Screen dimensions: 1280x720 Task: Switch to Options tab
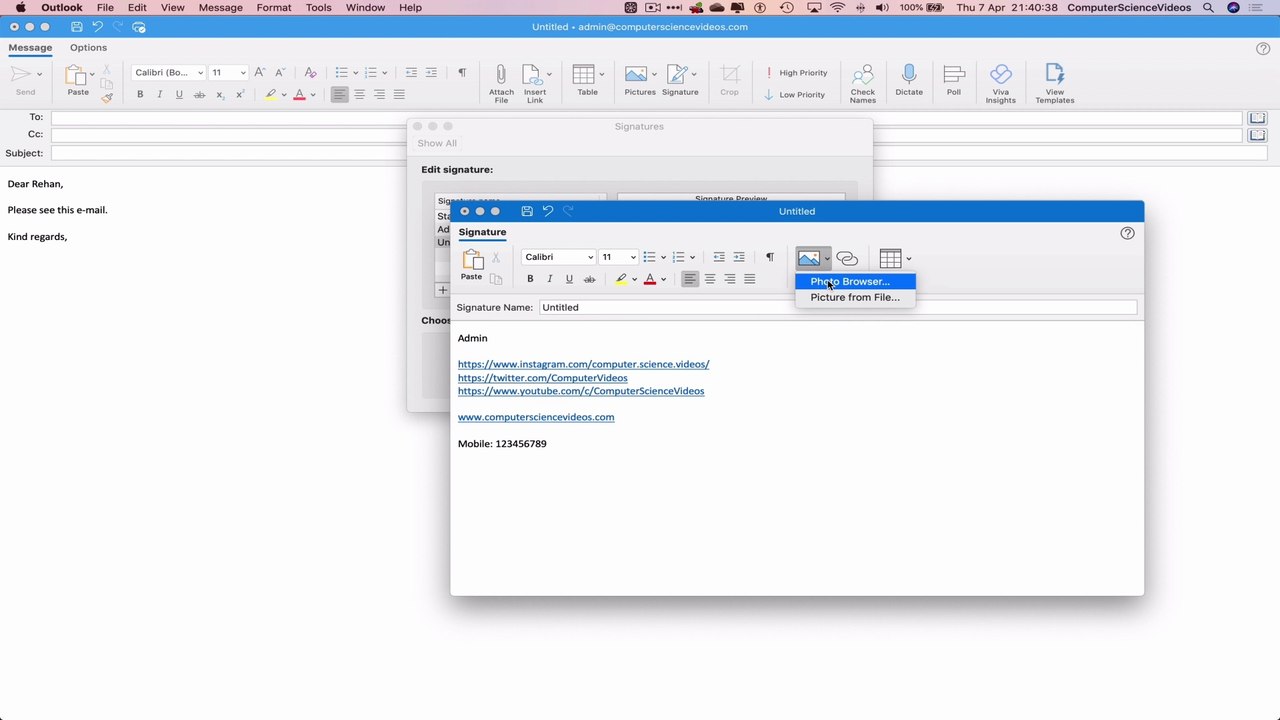(88, 47)
